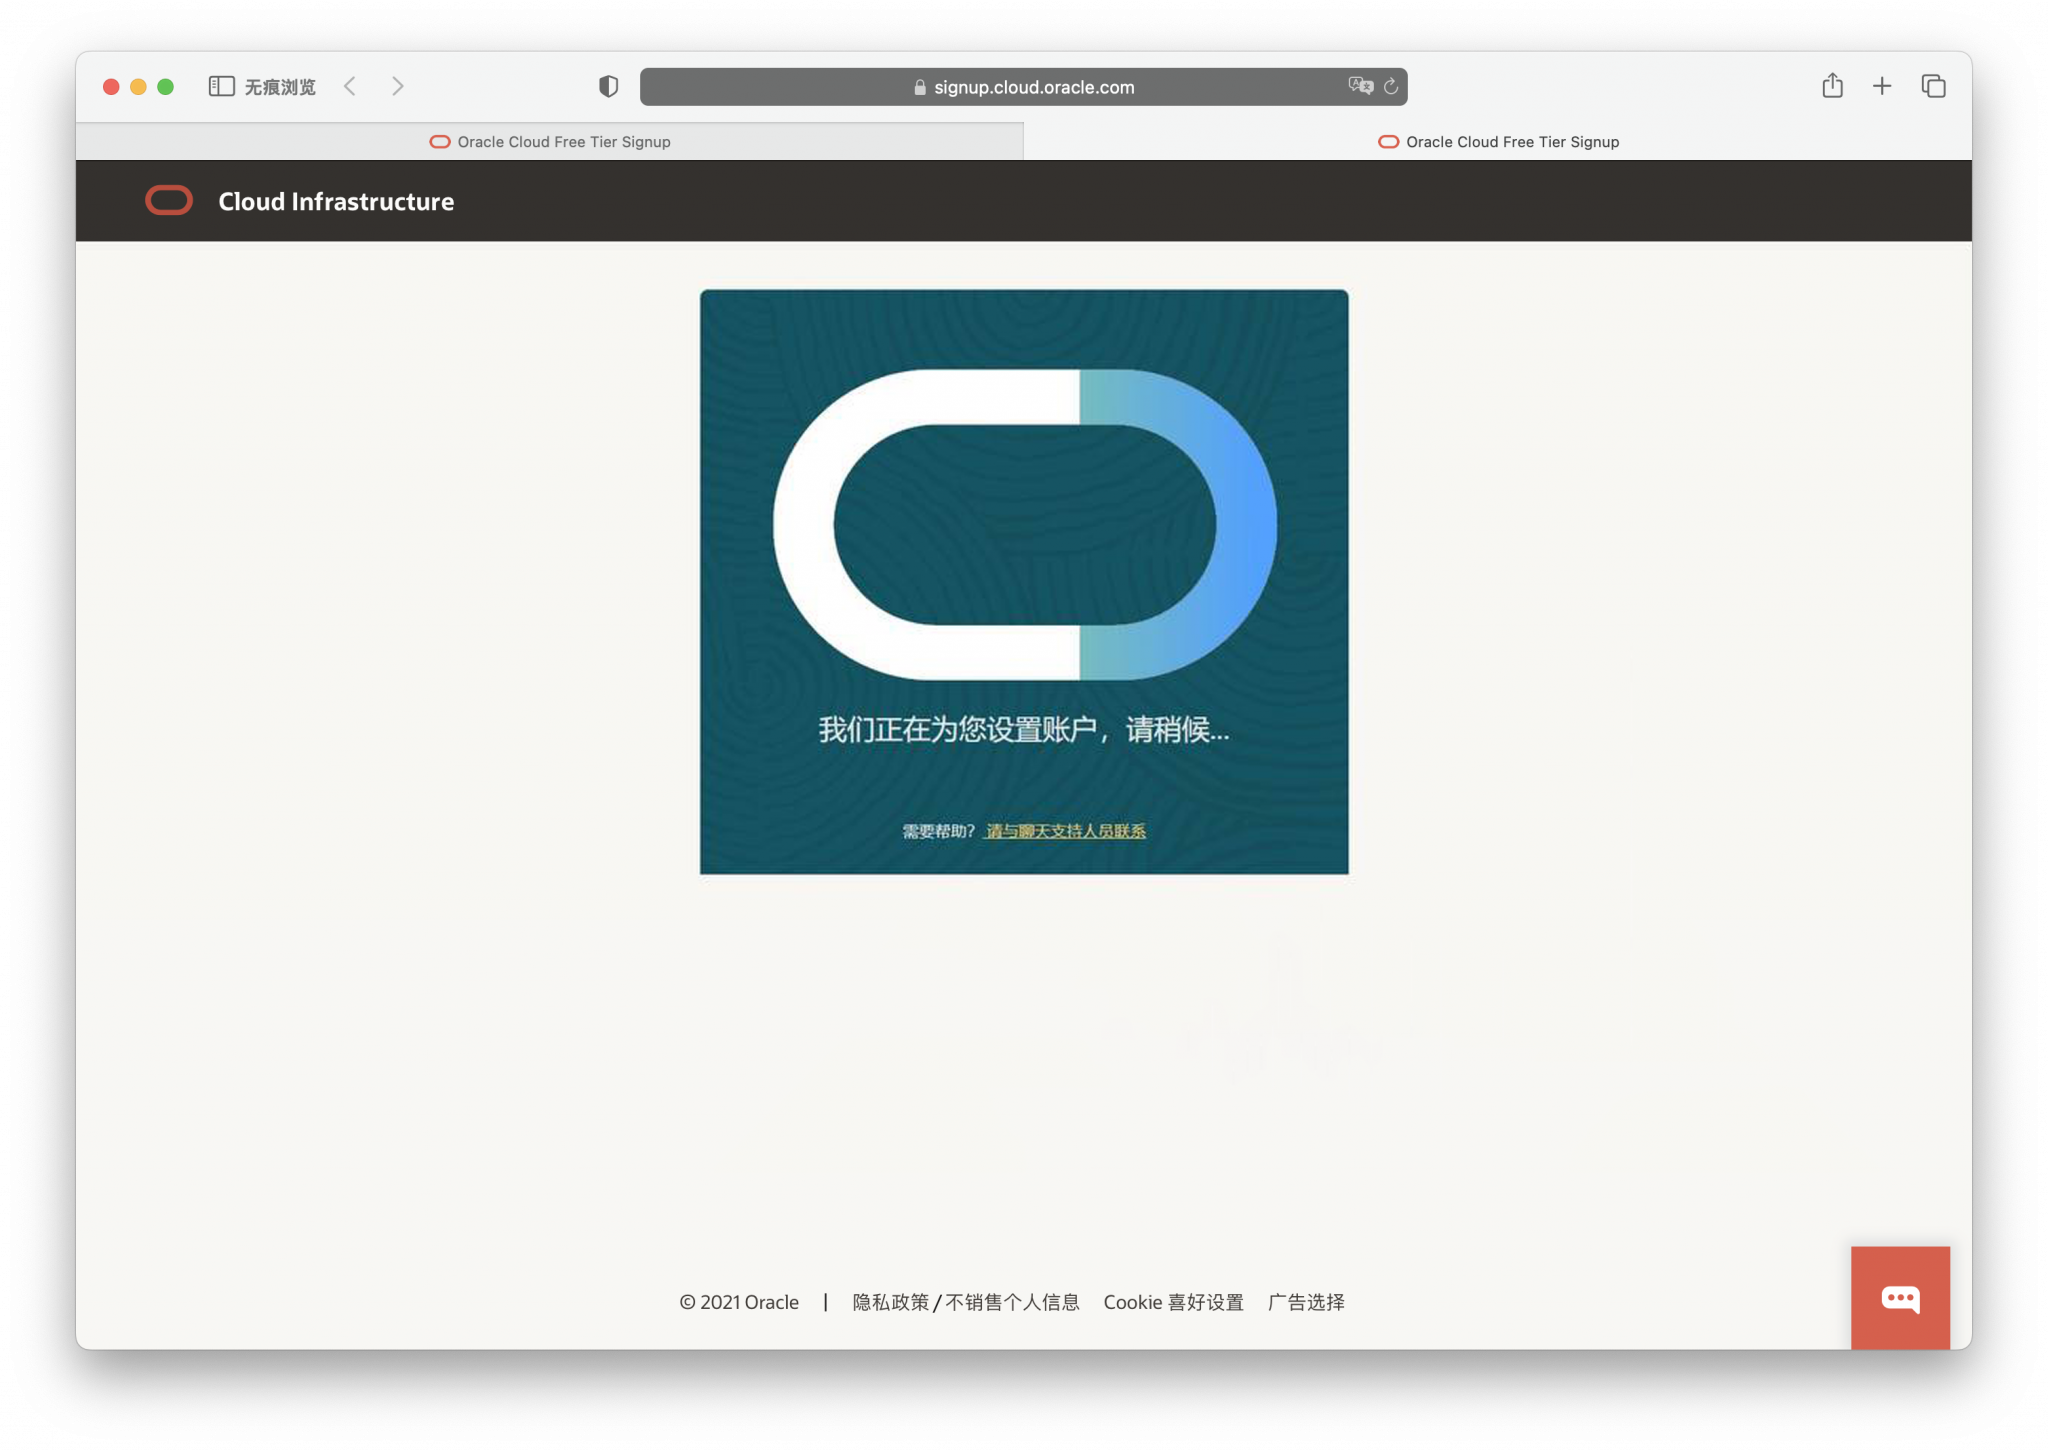Click the © 2021 Oracle text

pos(739,1302)
